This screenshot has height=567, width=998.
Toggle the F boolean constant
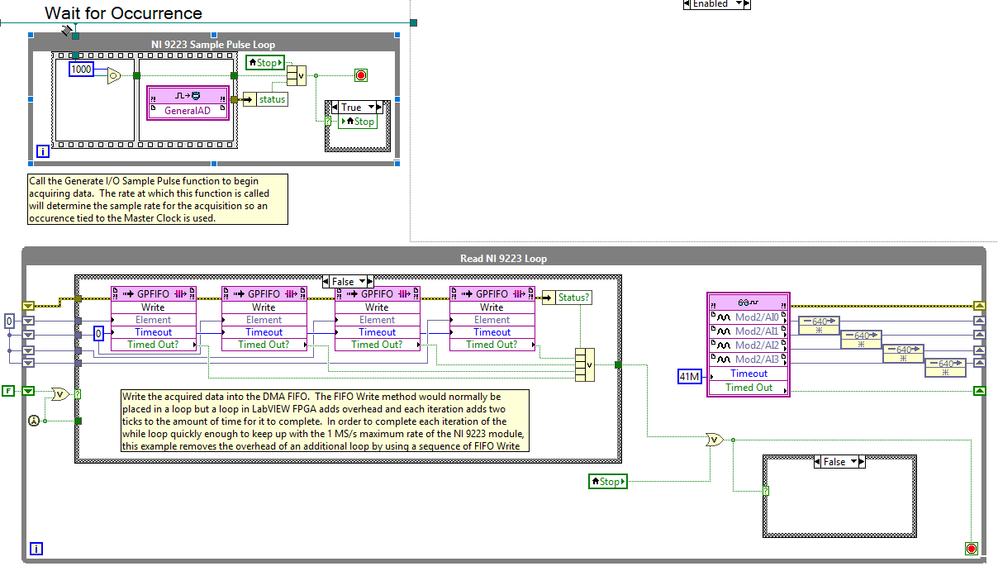pyautogui.click(x=8, y=391)
